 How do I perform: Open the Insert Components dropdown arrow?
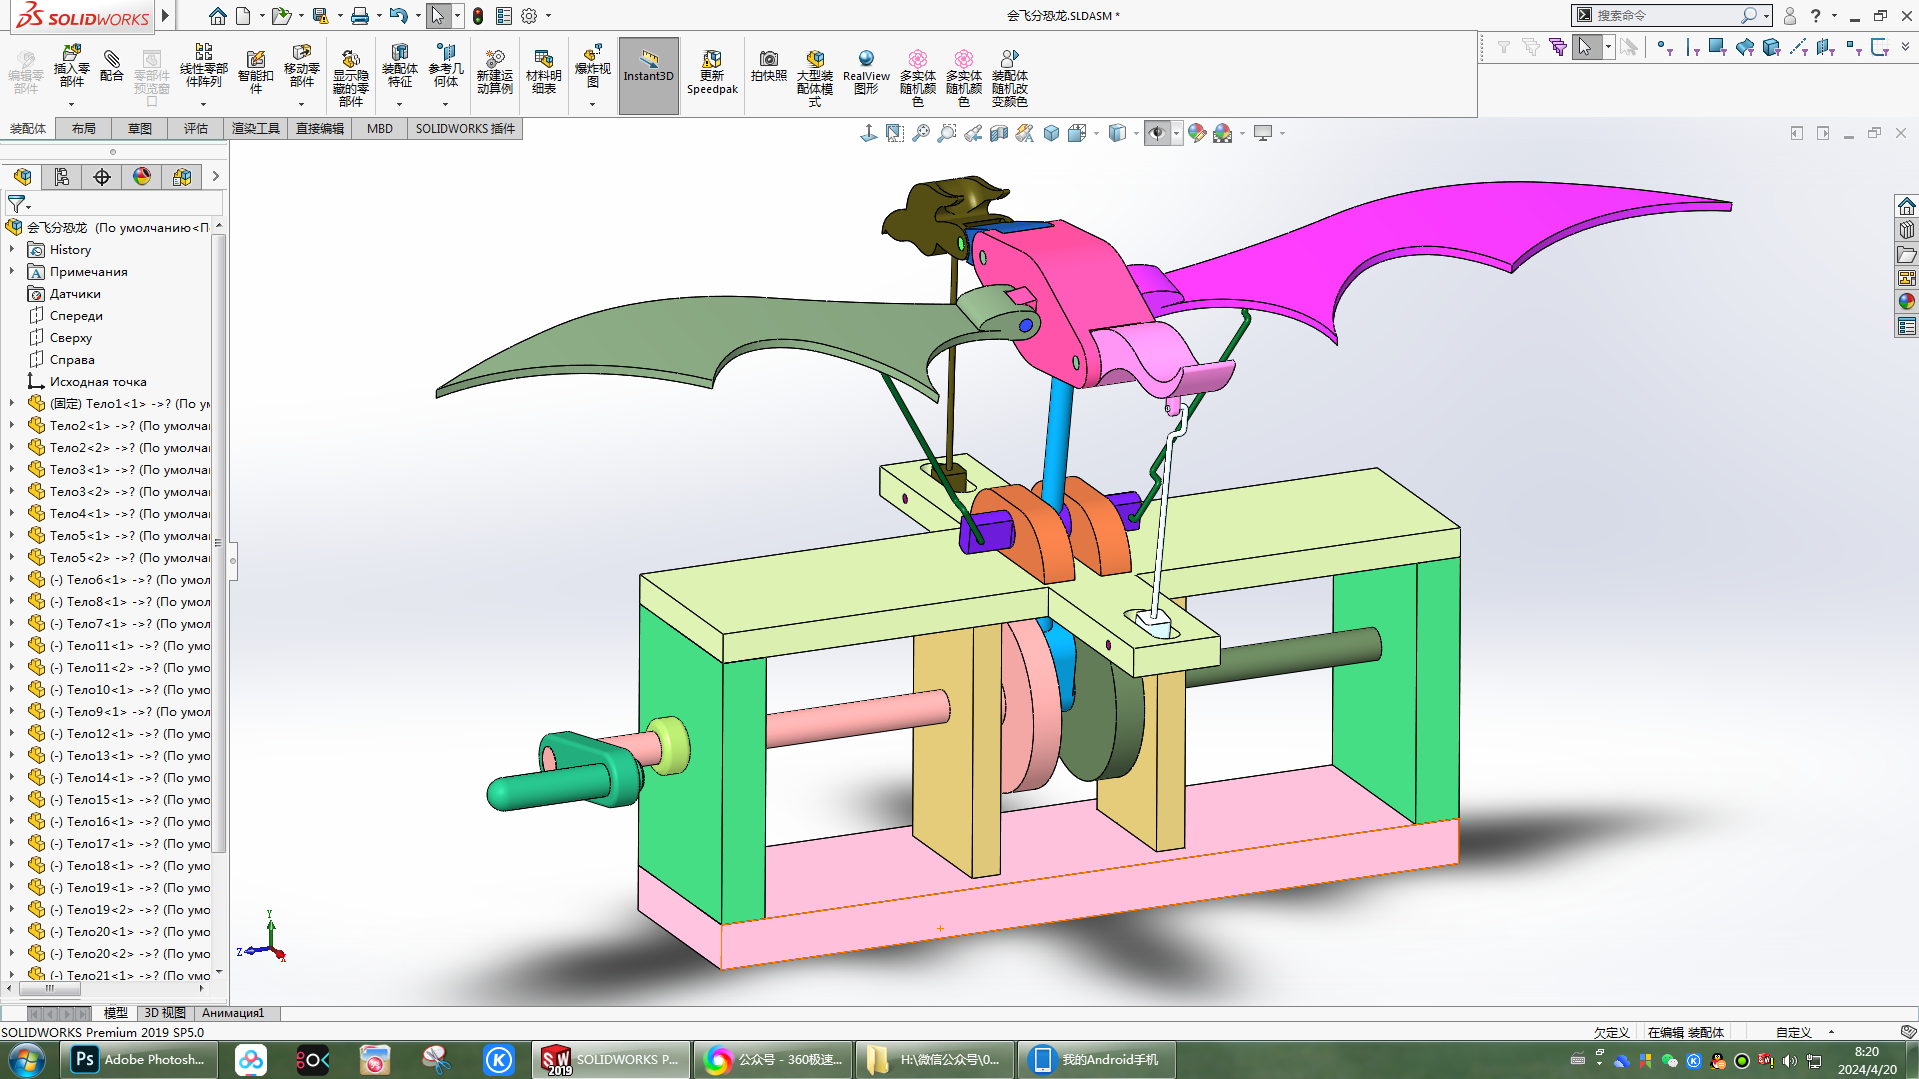tap(71, 104)
